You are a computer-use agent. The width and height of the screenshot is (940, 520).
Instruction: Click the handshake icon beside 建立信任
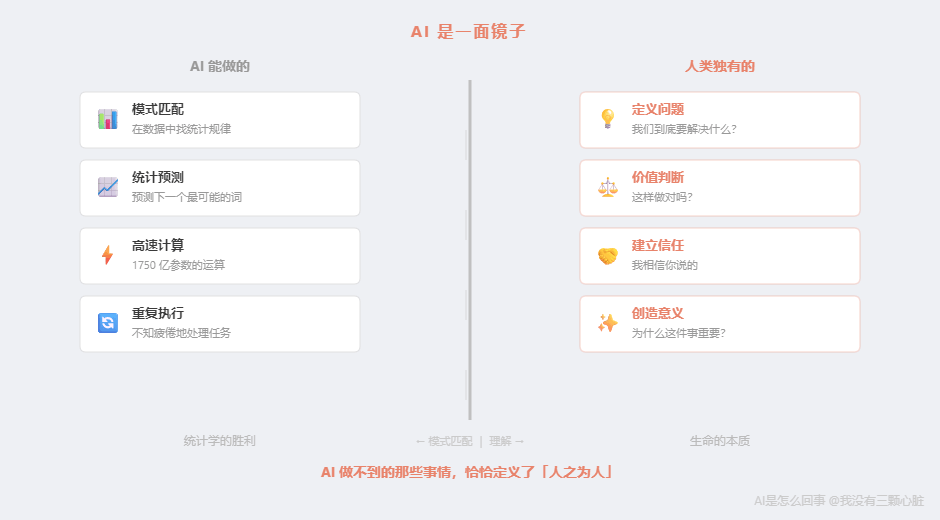607,255
